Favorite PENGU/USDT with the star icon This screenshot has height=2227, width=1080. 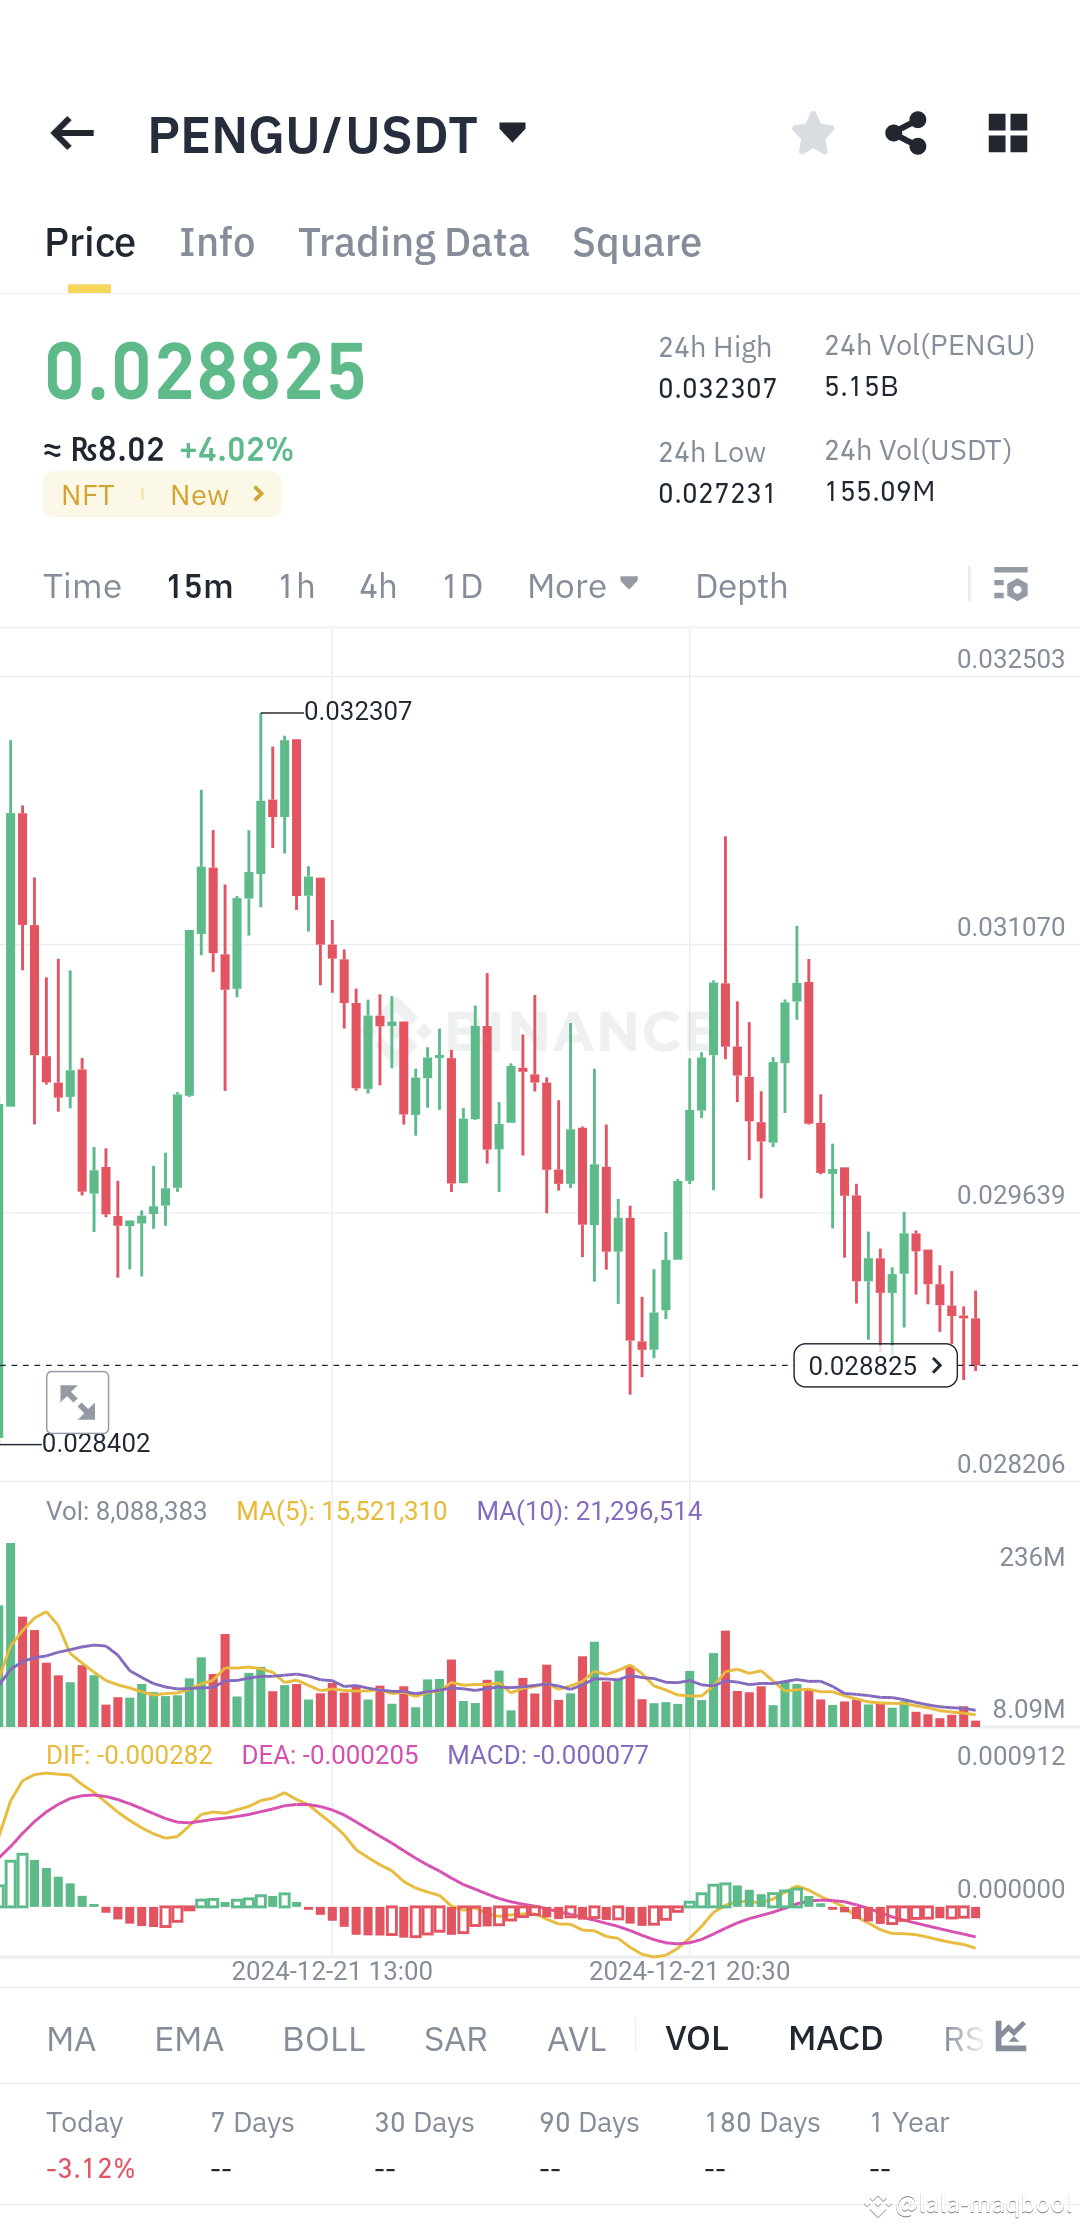812,133
